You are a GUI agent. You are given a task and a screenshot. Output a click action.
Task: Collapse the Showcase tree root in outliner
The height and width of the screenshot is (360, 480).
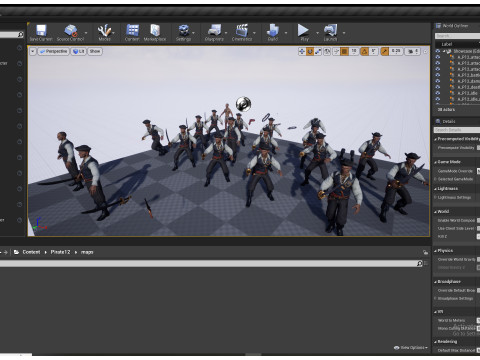[444, 51]
